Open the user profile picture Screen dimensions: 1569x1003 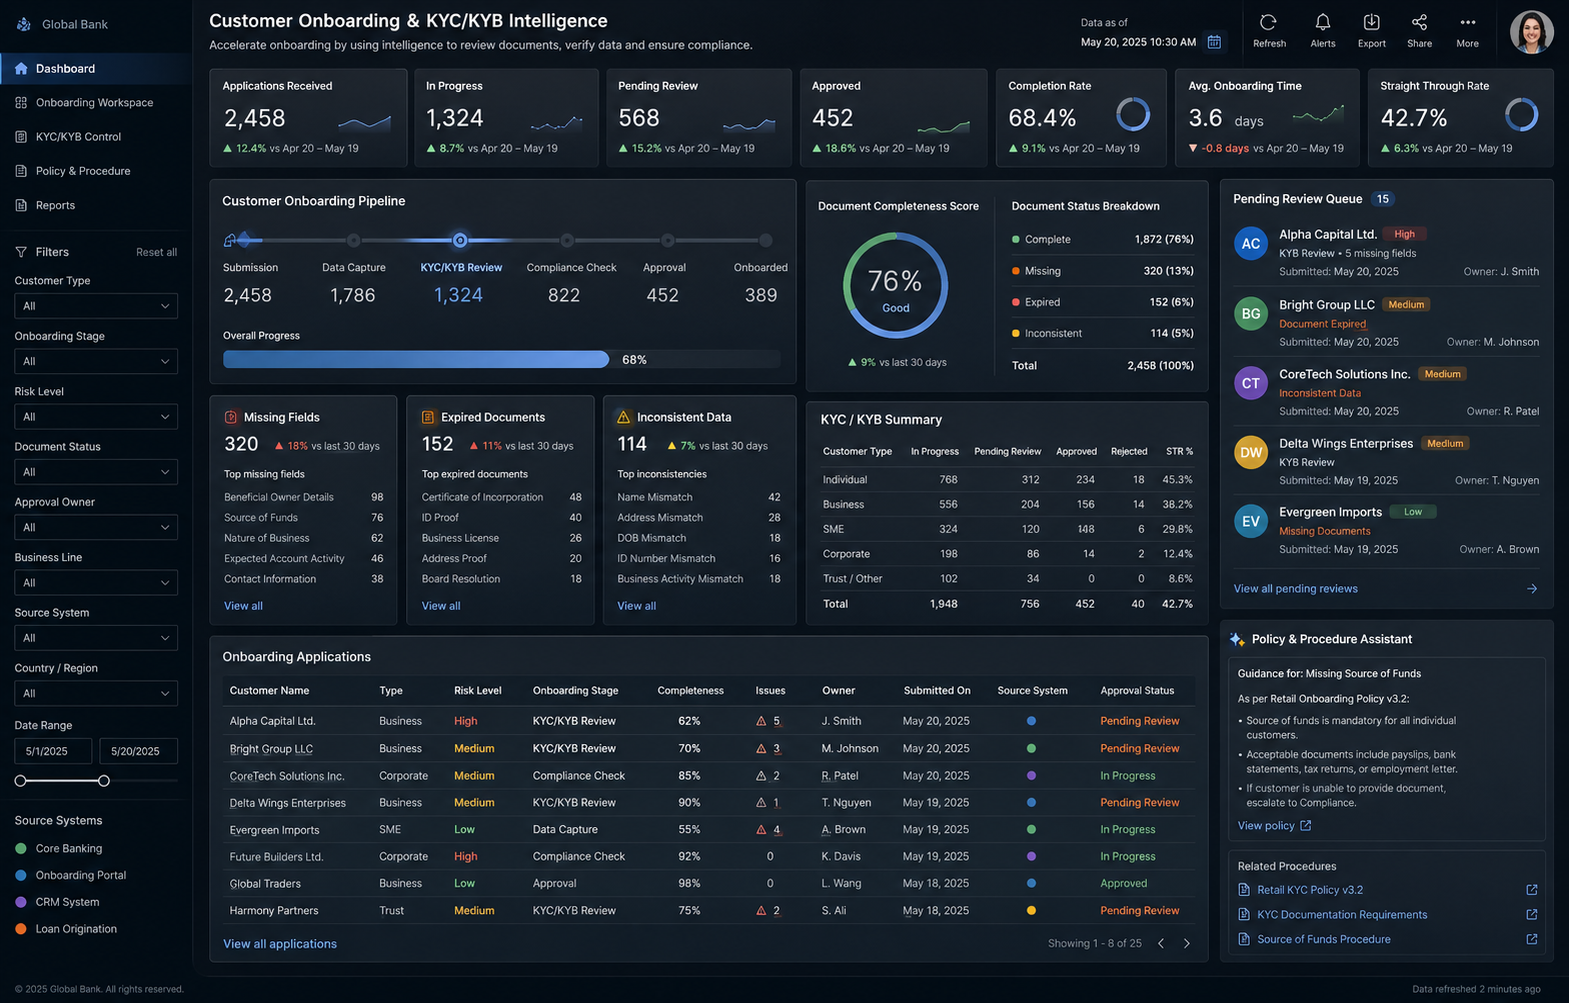point(1531,32)
